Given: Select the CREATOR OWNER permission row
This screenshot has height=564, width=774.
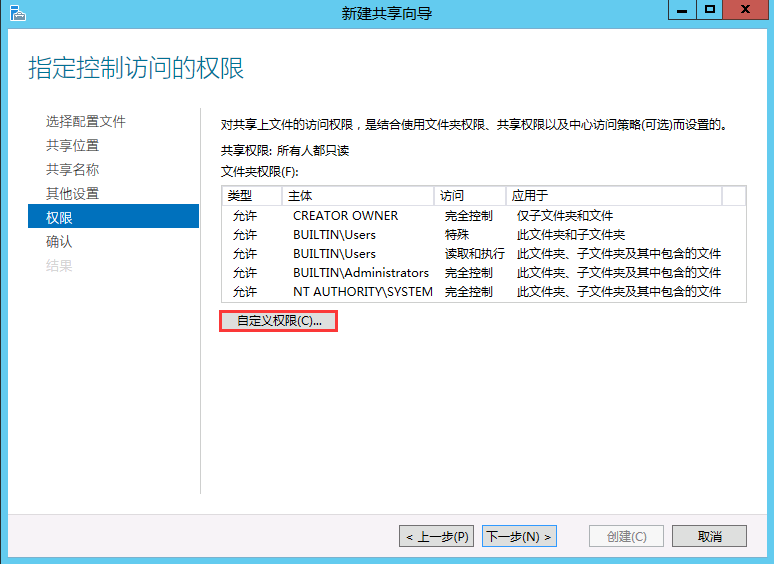Looking at the screenshot, I should click(x=345, y=216).
